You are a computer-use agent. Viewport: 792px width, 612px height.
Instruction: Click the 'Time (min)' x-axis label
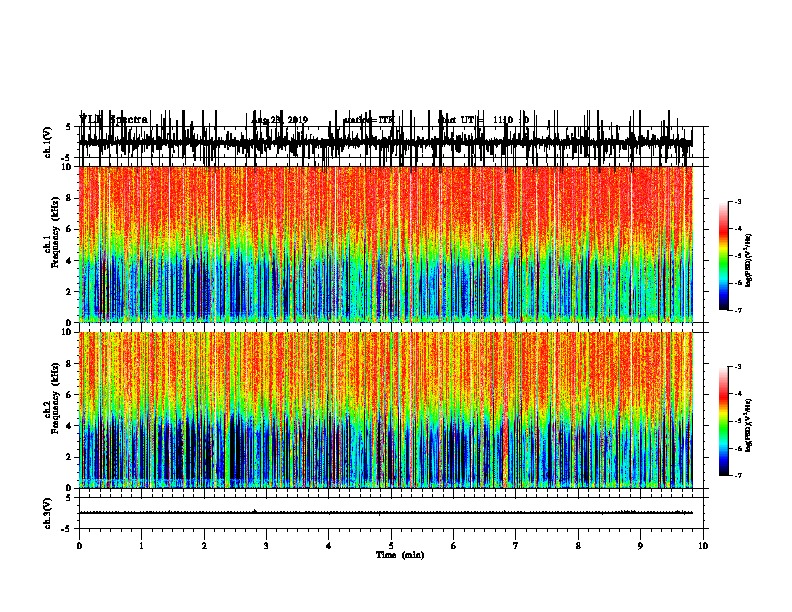pyautogui.click(x=400, y=555)
